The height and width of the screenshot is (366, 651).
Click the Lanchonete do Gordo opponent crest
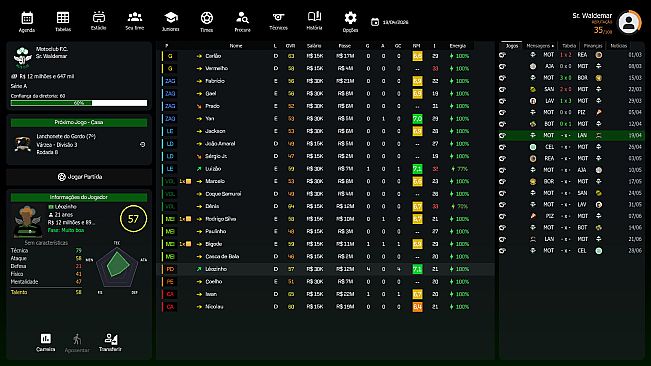(x=23, y=144)
